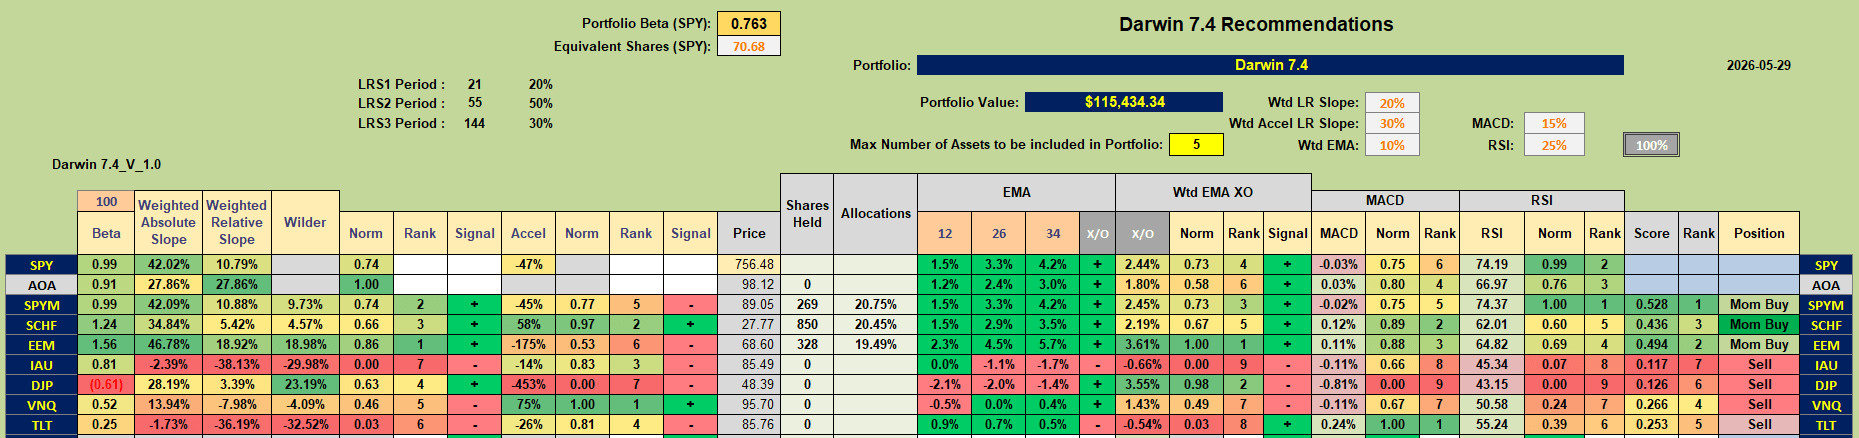Select the yellow Max Number of Assets cell

click(1196, 144)
